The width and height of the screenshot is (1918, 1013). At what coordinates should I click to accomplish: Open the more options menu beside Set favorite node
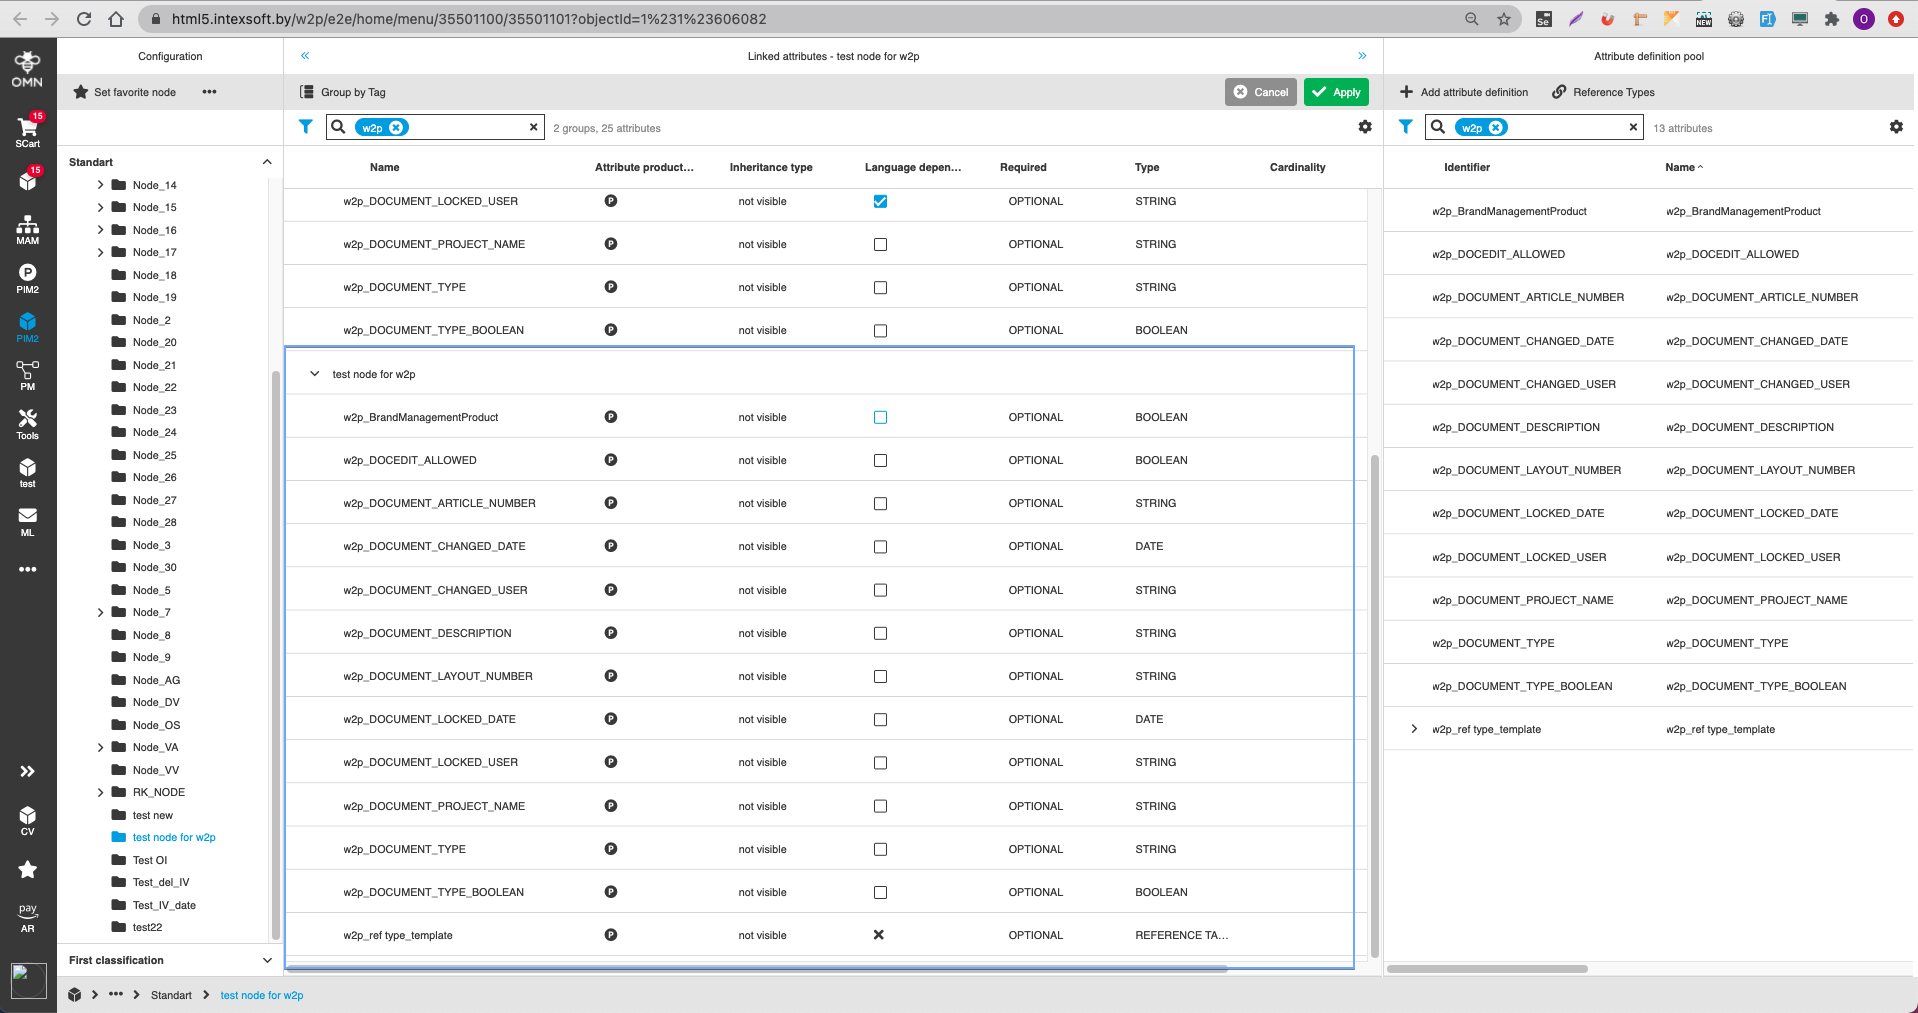pos(210,91)
